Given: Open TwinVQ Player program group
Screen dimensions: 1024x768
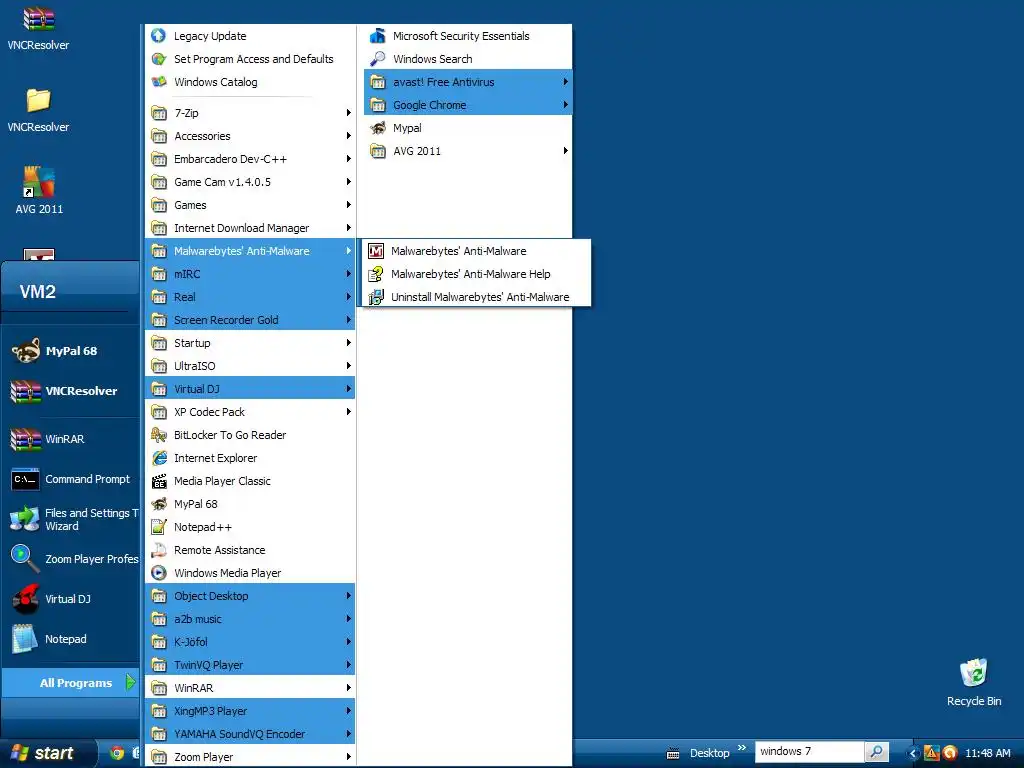Looking at the screenshot, I should coord(249,665).
